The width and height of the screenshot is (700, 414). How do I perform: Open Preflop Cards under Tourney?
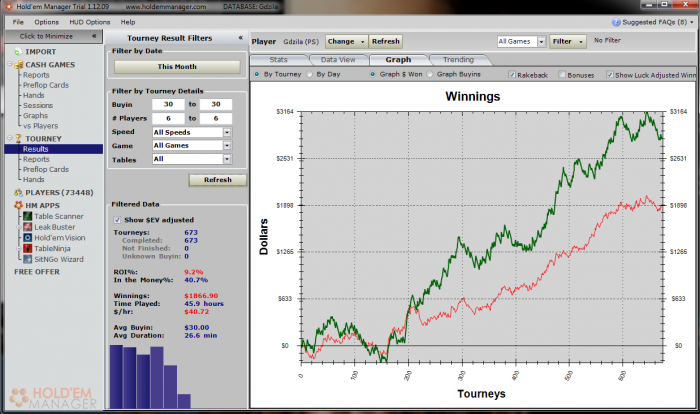pyautogui.click(x=46, y=170)
